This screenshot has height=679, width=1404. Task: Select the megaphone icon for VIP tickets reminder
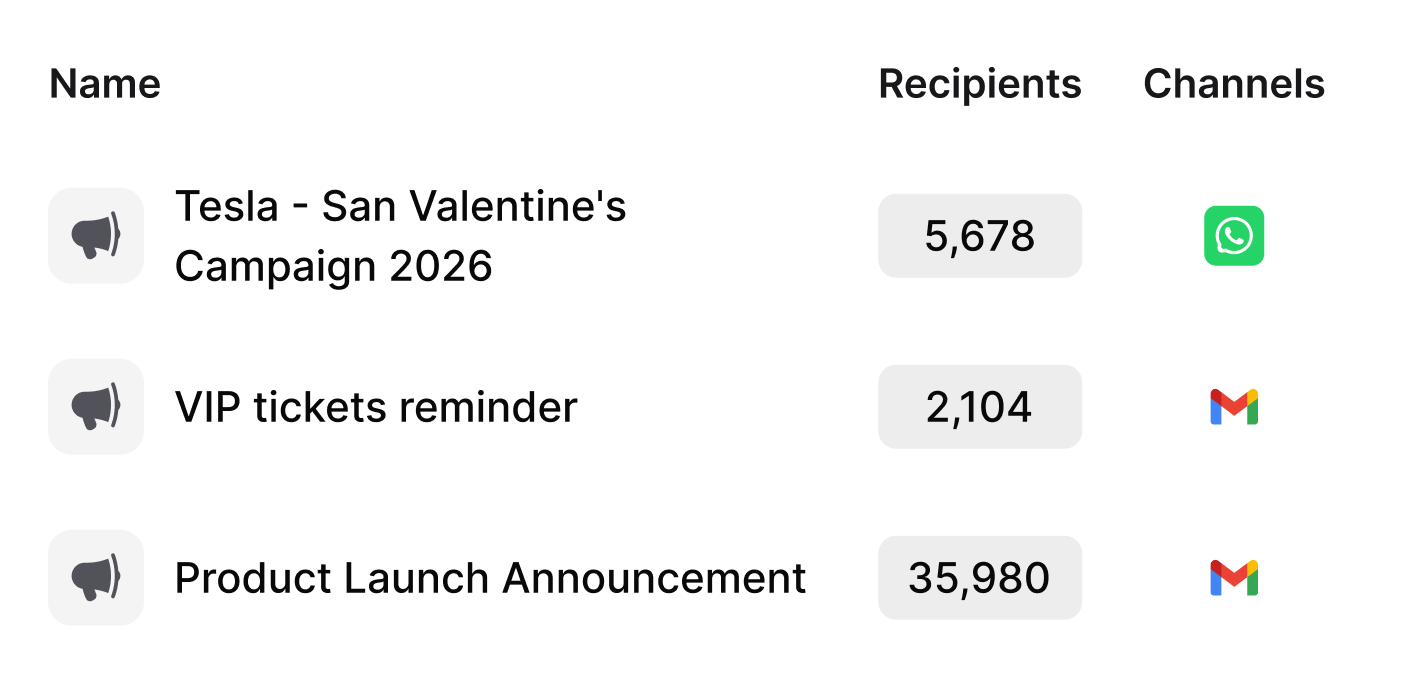coord(96,407)
